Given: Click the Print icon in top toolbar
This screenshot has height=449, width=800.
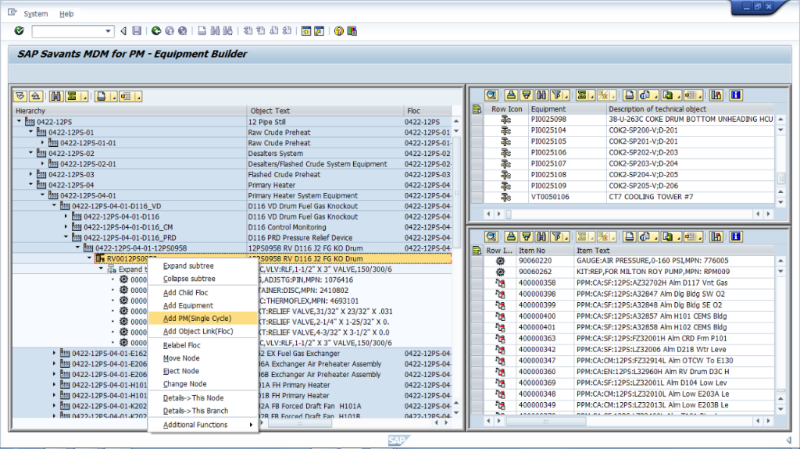Looking at the screenshot, I should pyautogui.click(x=202, y=31).
